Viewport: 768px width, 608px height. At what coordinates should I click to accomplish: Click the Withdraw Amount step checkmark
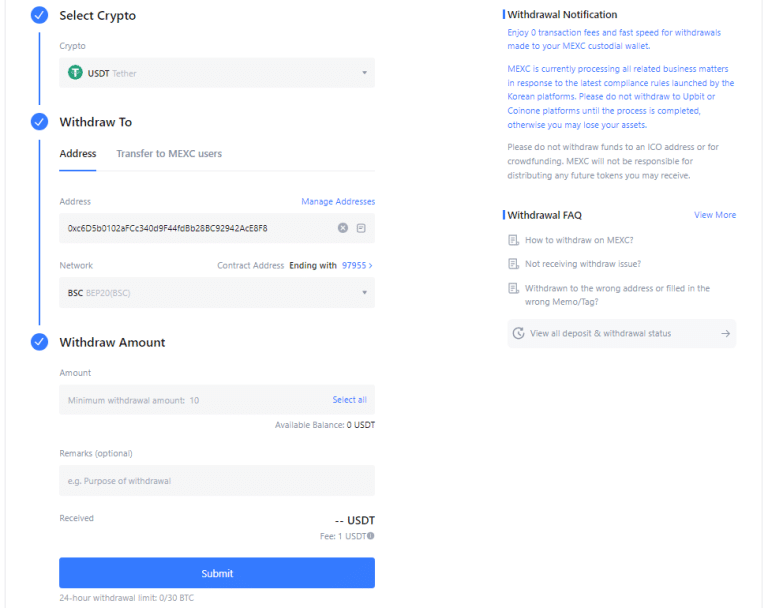coord(39,341)
